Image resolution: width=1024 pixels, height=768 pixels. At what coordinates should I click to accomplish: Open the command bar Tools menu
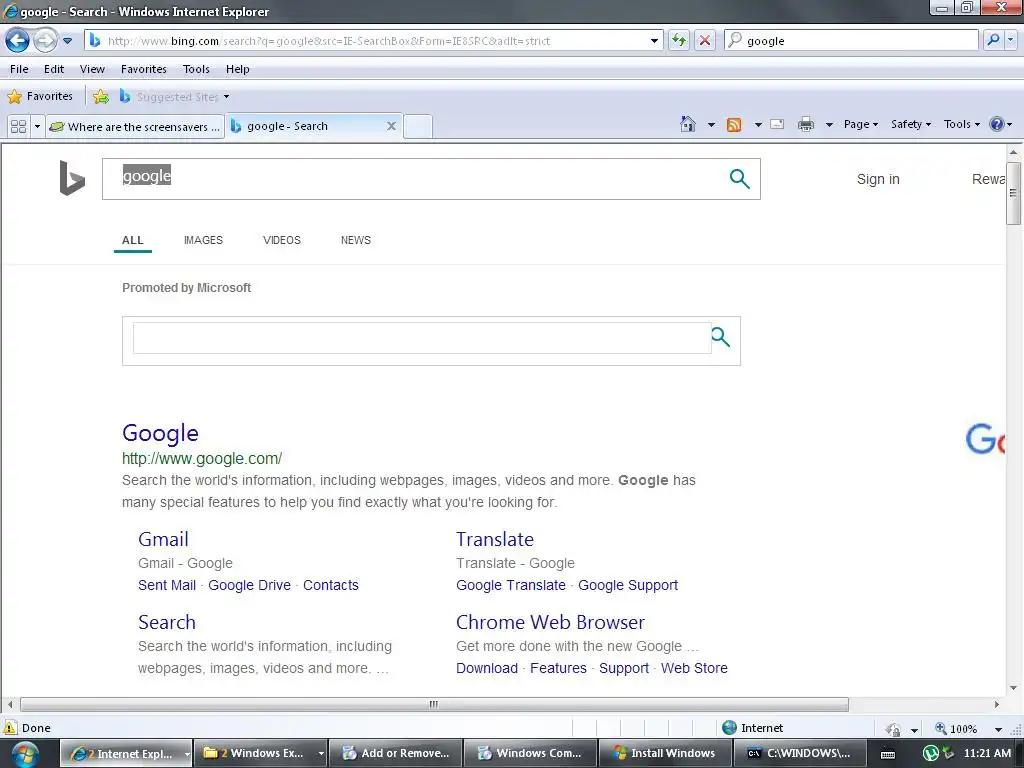(x=961, y=124)
